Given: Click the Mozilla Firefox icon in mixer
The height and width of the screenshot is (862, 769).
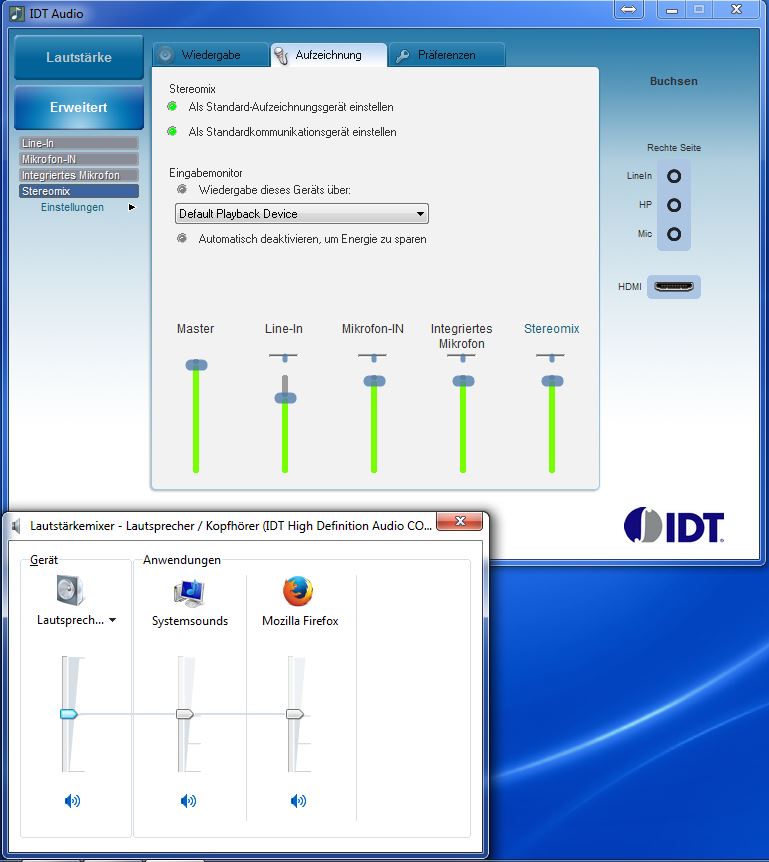Looking at the screenshot, I should [x=298, y=591].
